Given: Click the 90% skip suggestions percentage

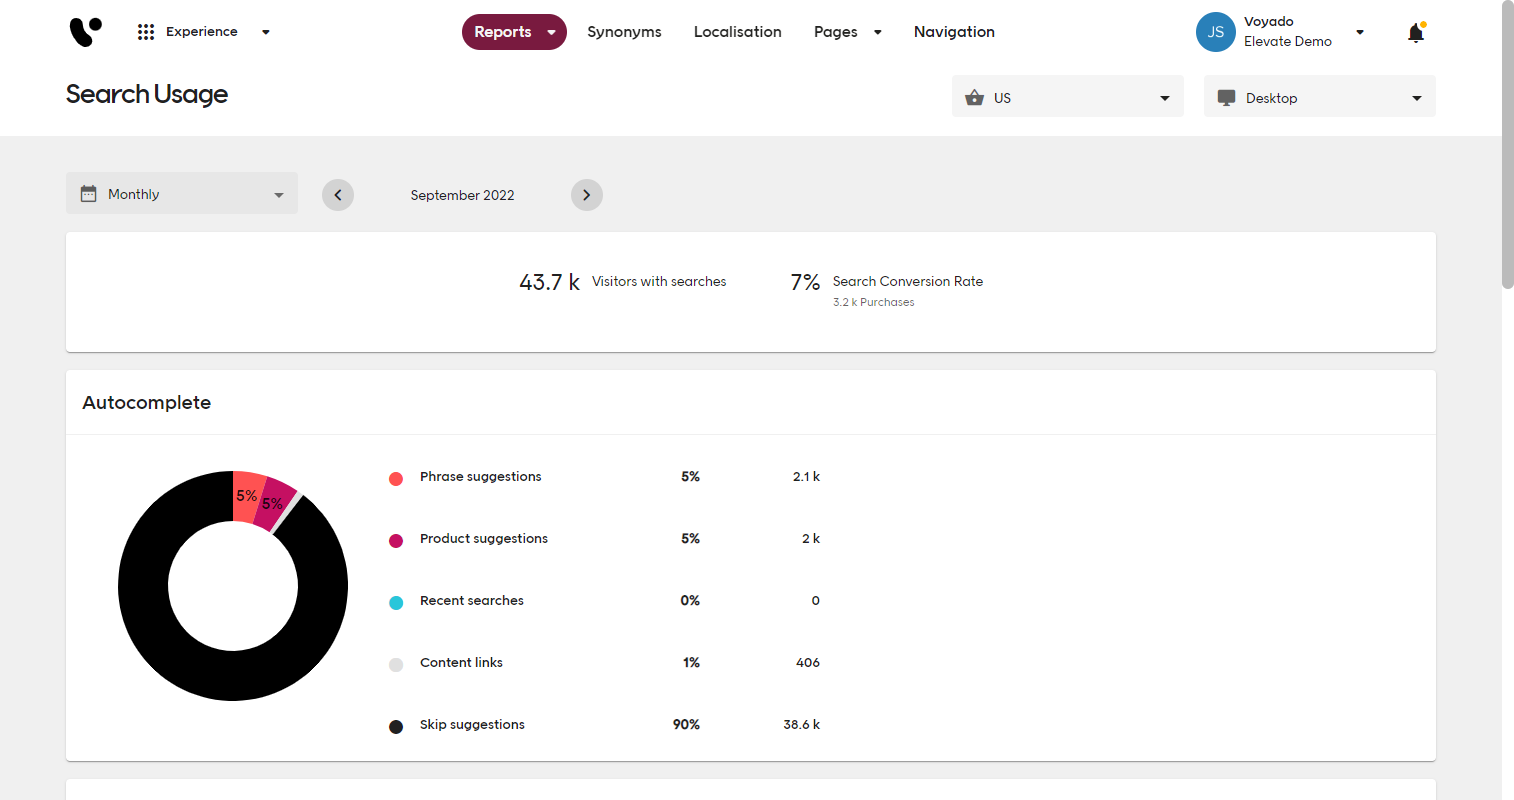Looking at the screenshot, I should [686, 725].
